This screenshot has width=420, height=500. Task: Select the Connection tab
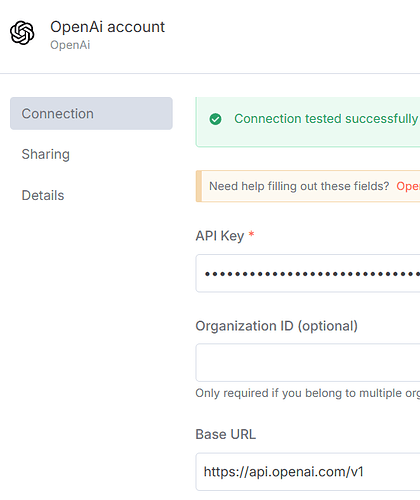click(x=91, y=113)
